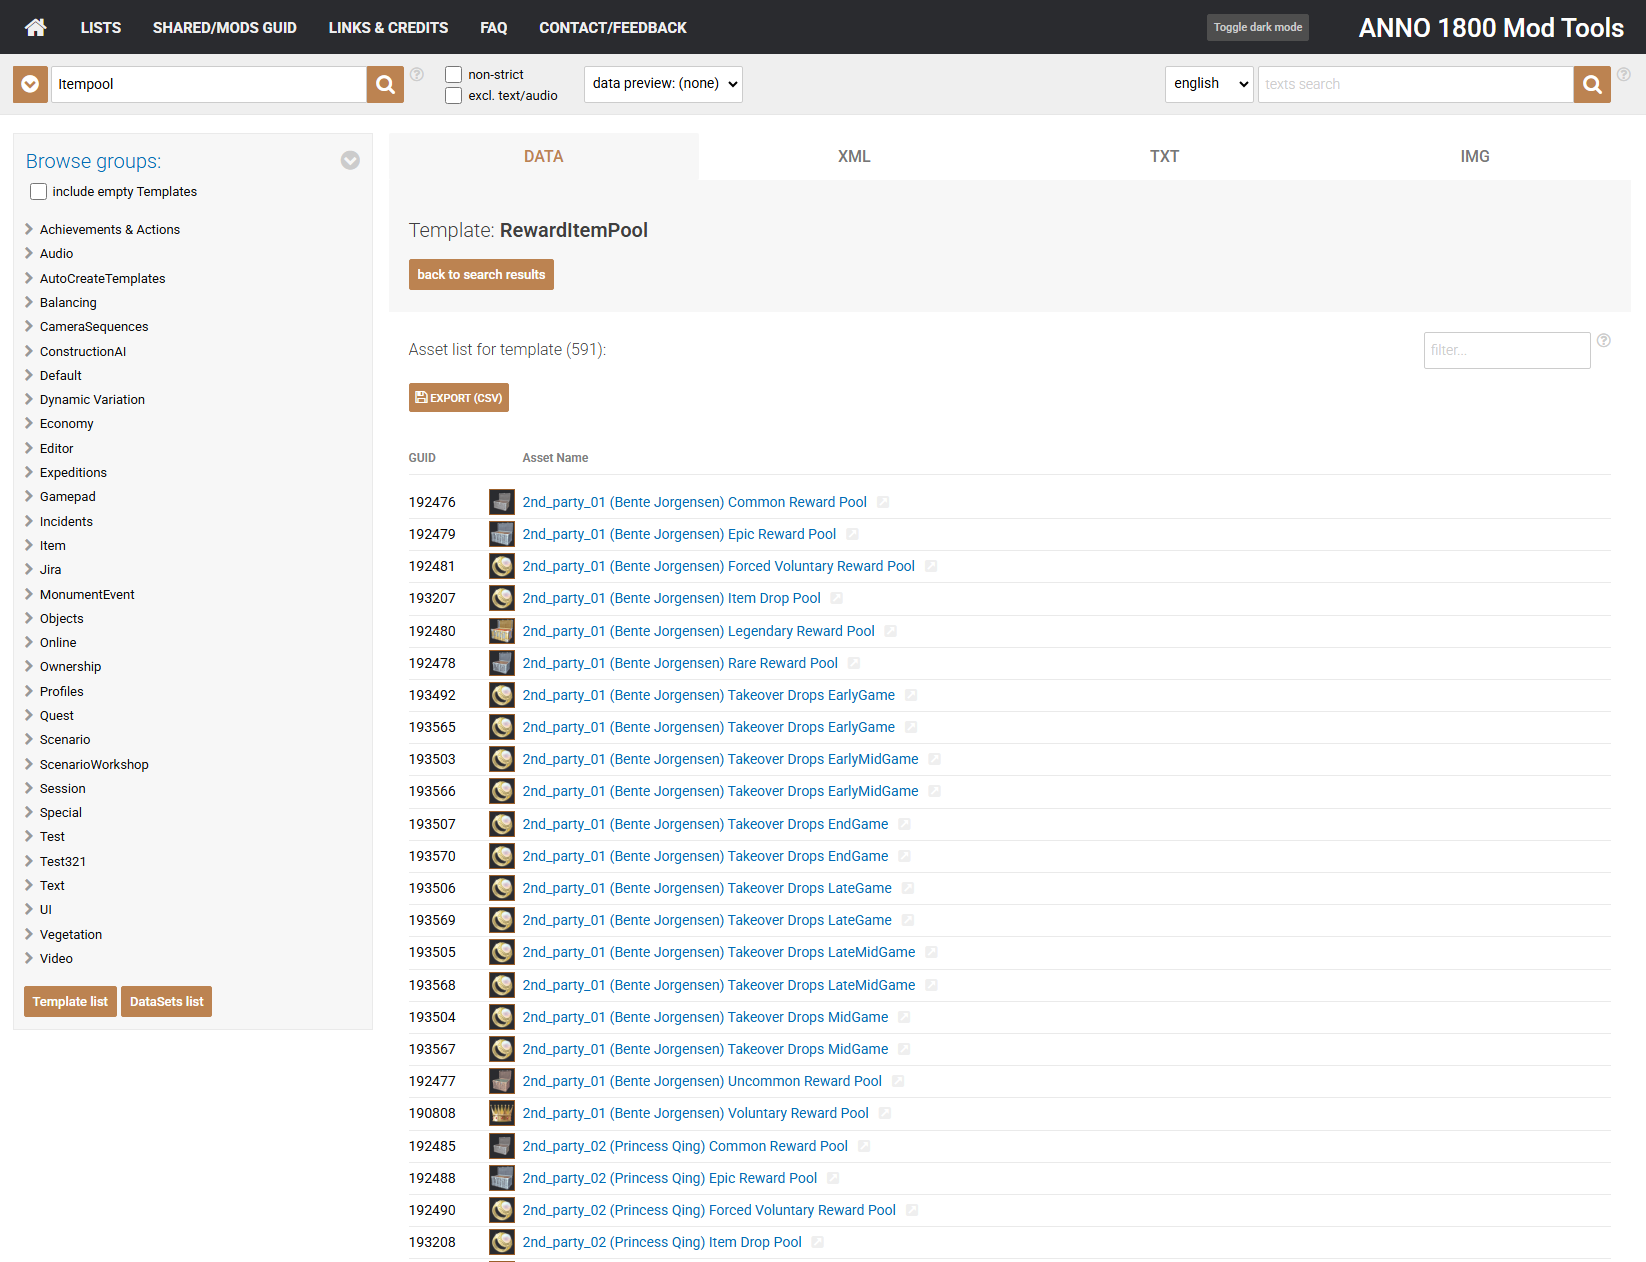Open the LINKS & CREDITS menu
1646x1262 pixels.
388,28
